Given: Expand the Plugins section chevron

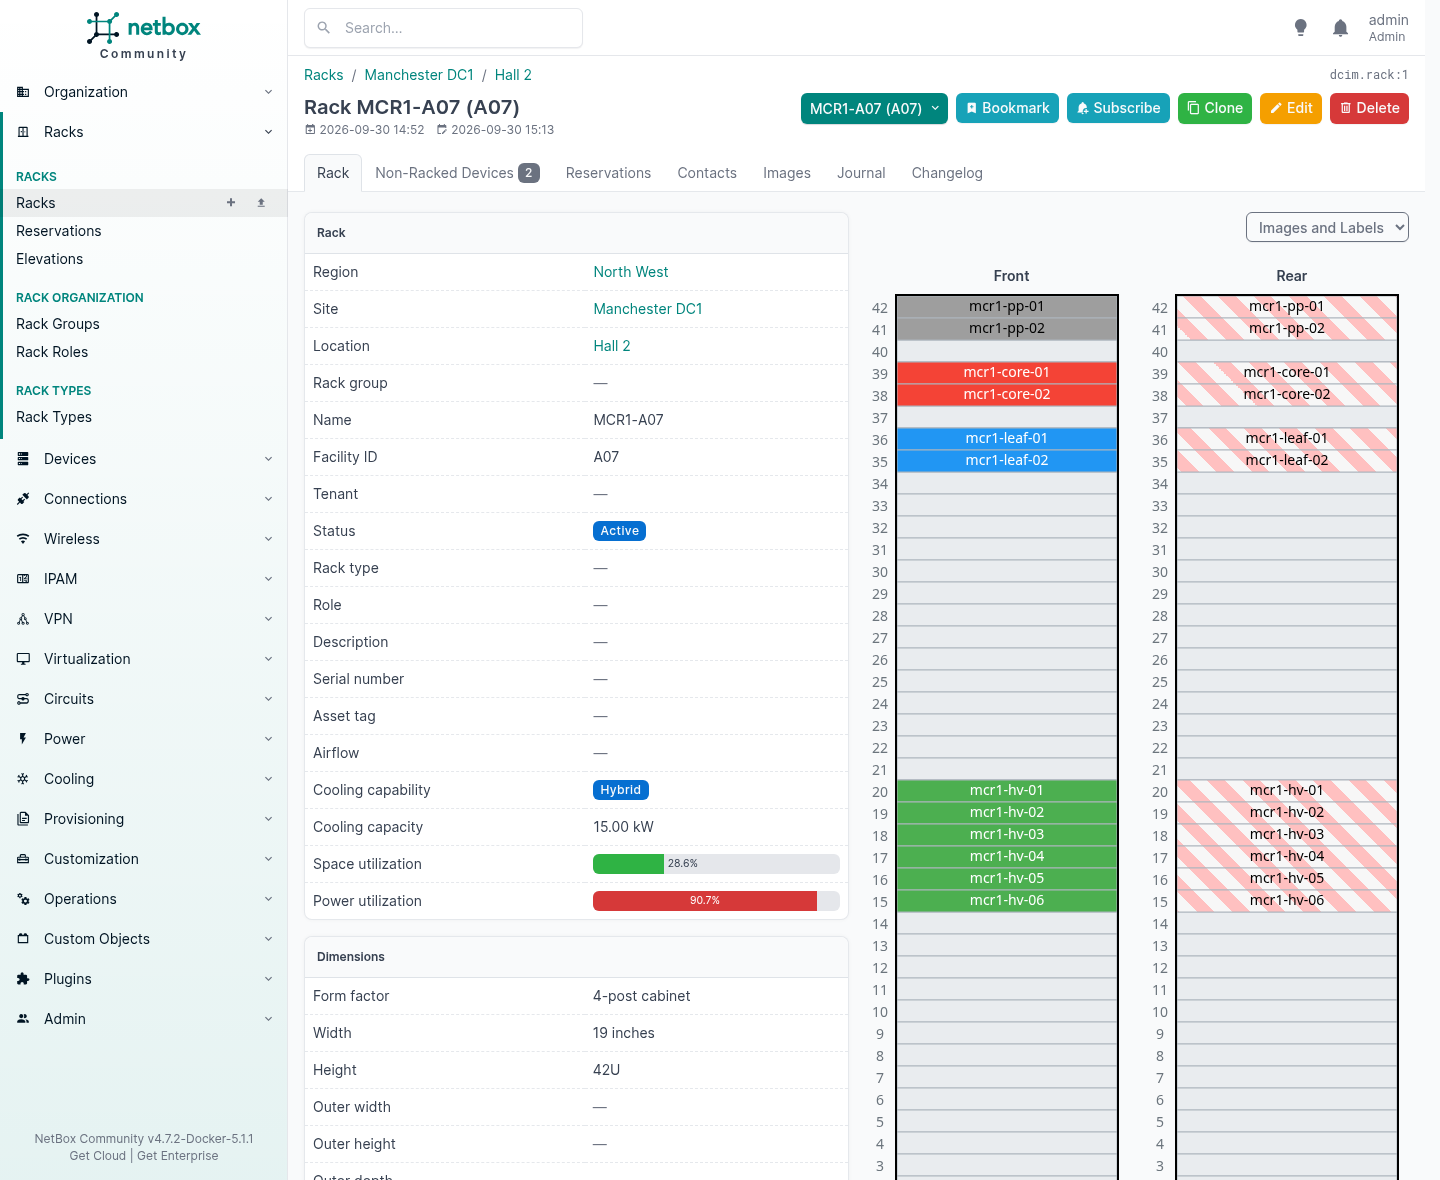Looking at the screenshot, I should pos(268,979).
